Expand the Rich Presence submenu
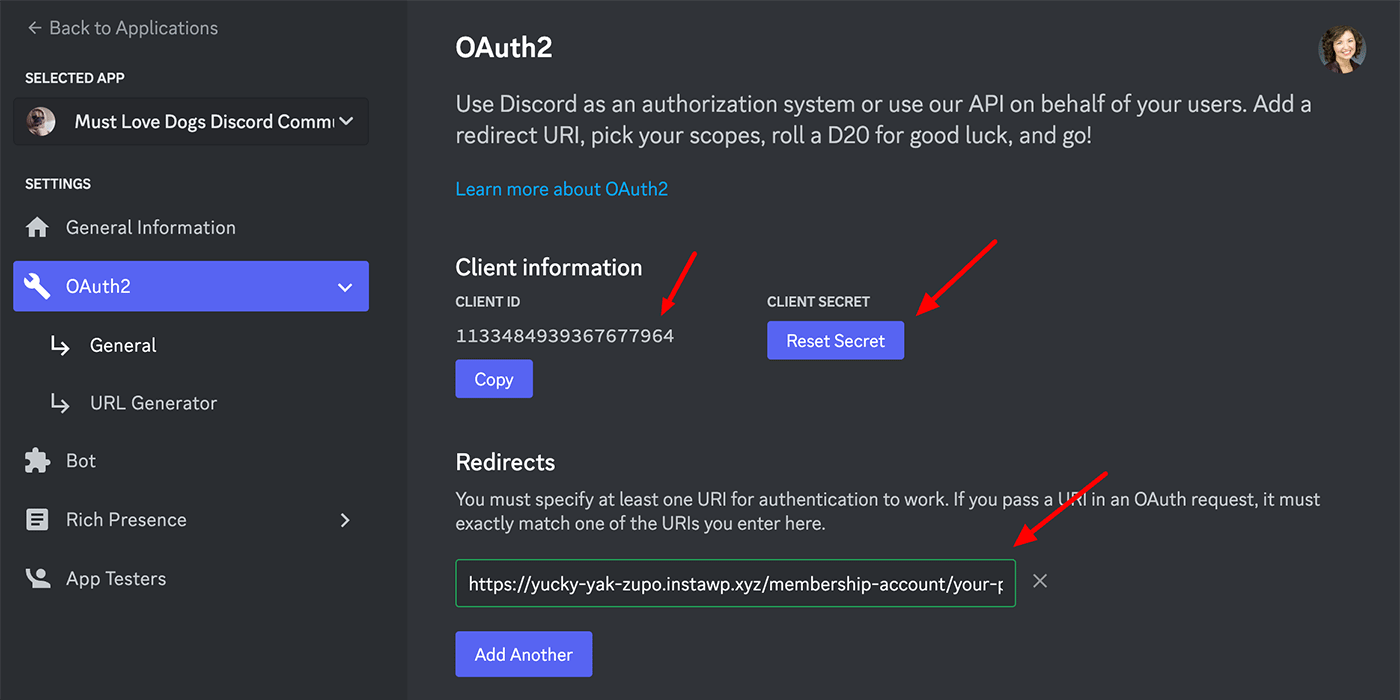Viewport: 1400px width, 700px height. click(344, 519)
